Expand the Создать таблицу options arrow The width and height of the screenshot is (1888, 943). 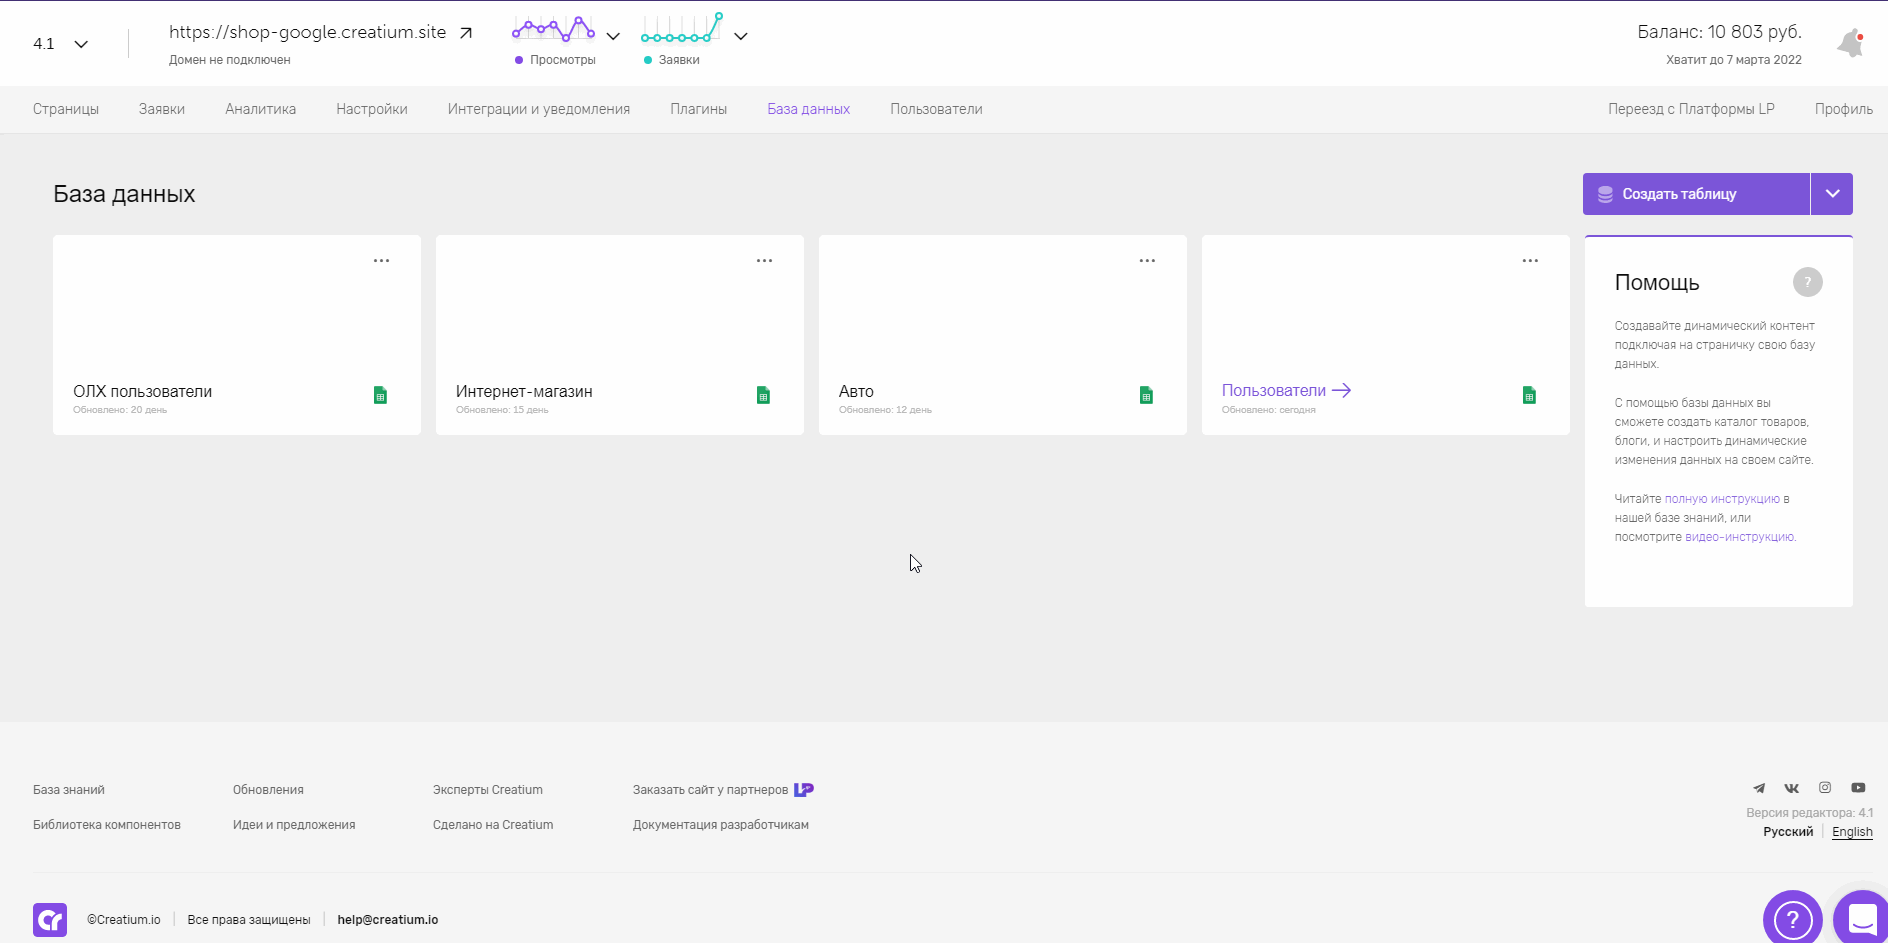click(1832, 194)
